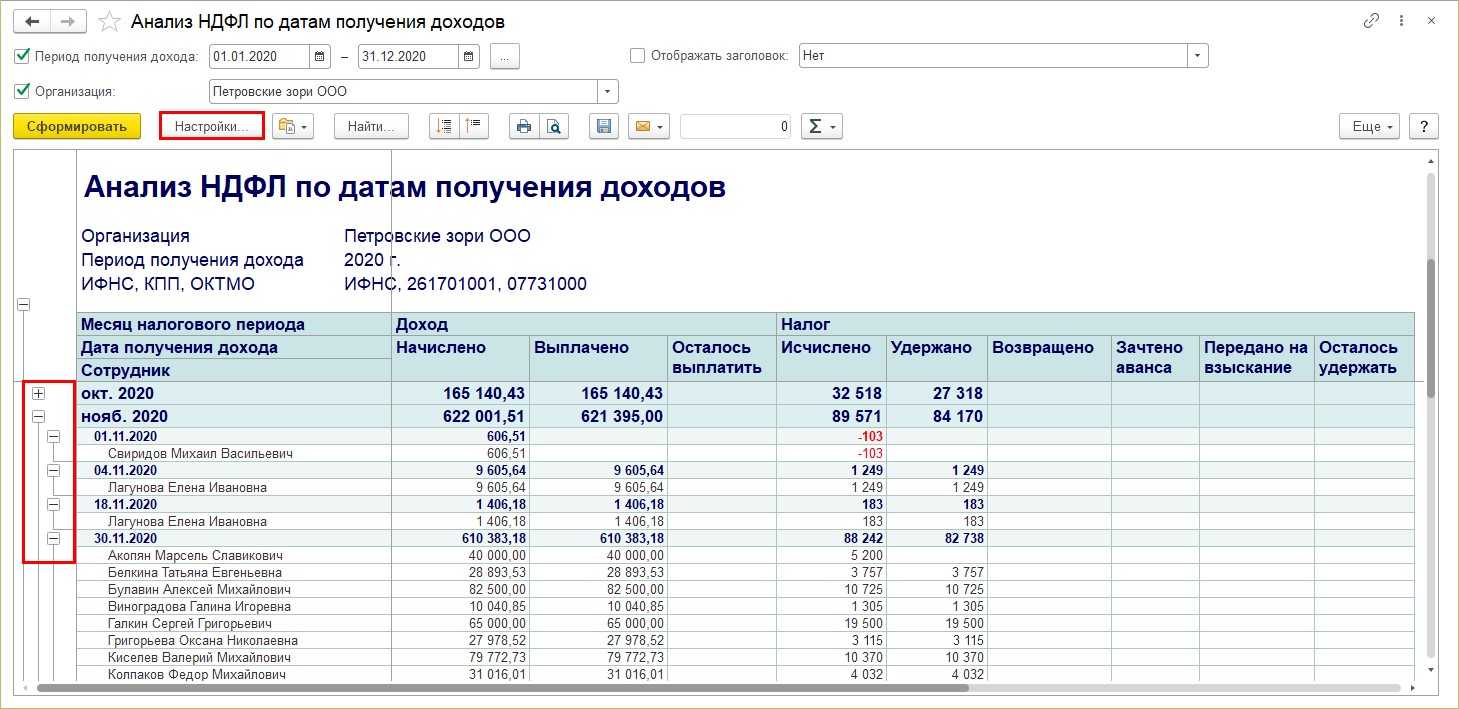This screenshot has width=1459, height=709.
Task: Click the collapse all groups icon
Action: tap(473, 126)
